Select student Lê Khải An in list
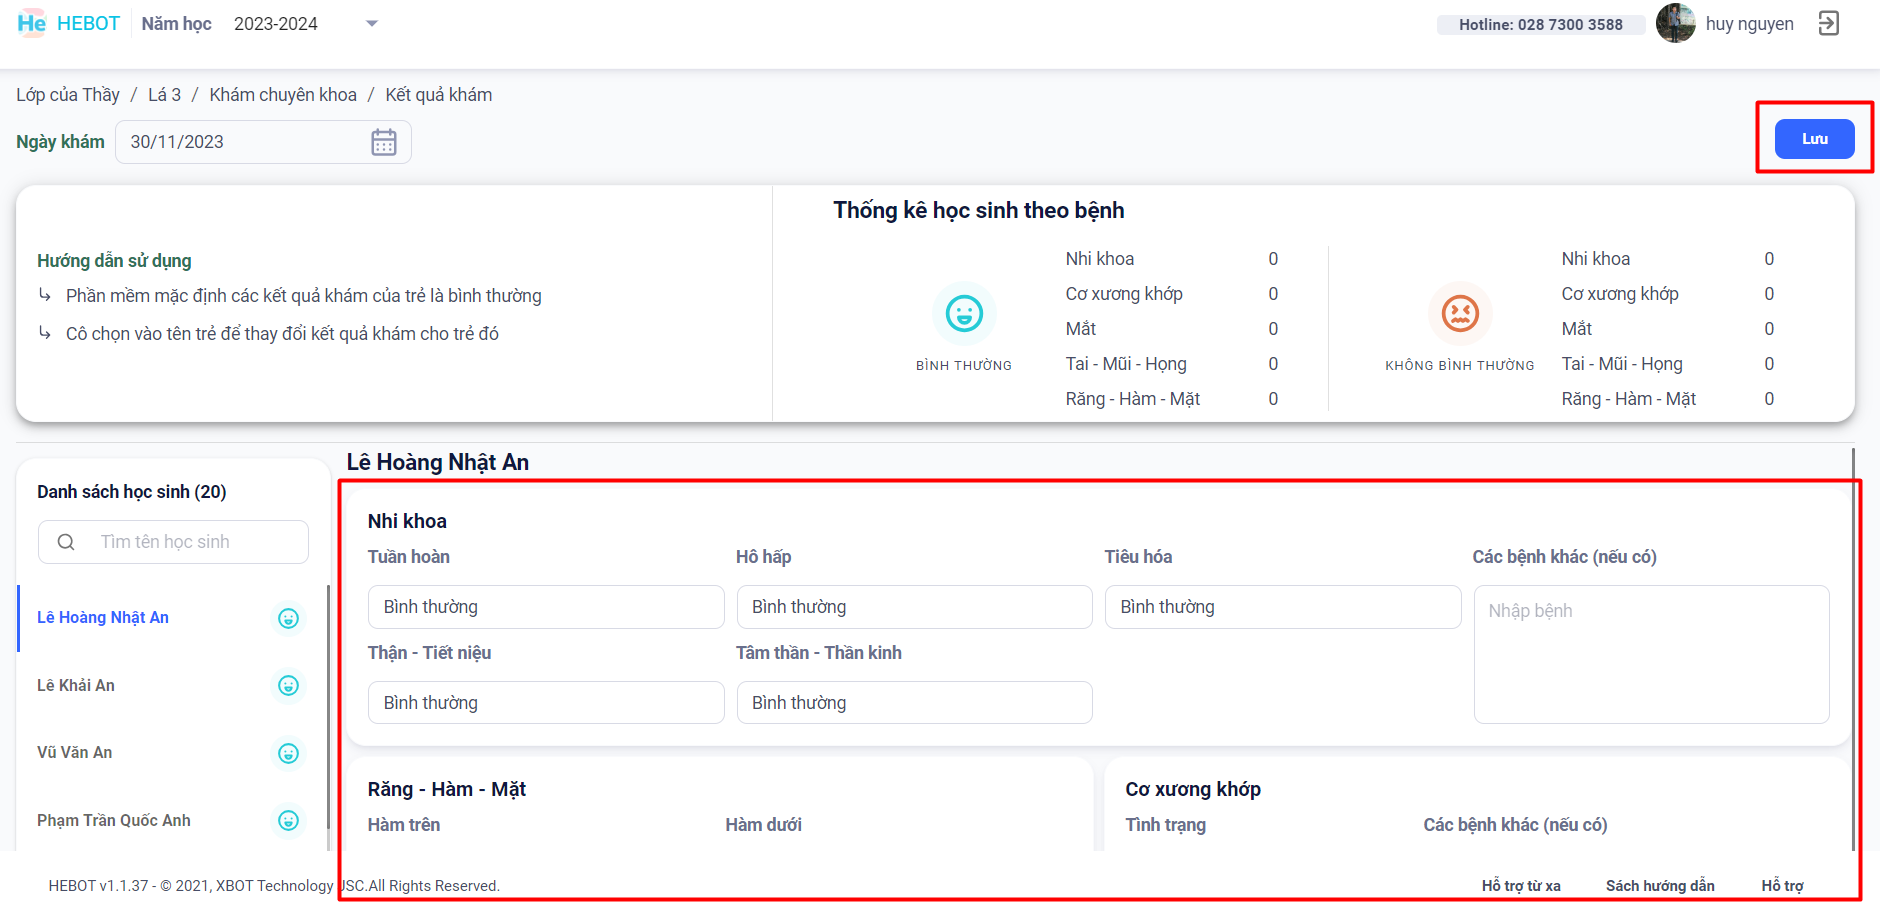The image size is (1880, 908). [x=76, y=686]
